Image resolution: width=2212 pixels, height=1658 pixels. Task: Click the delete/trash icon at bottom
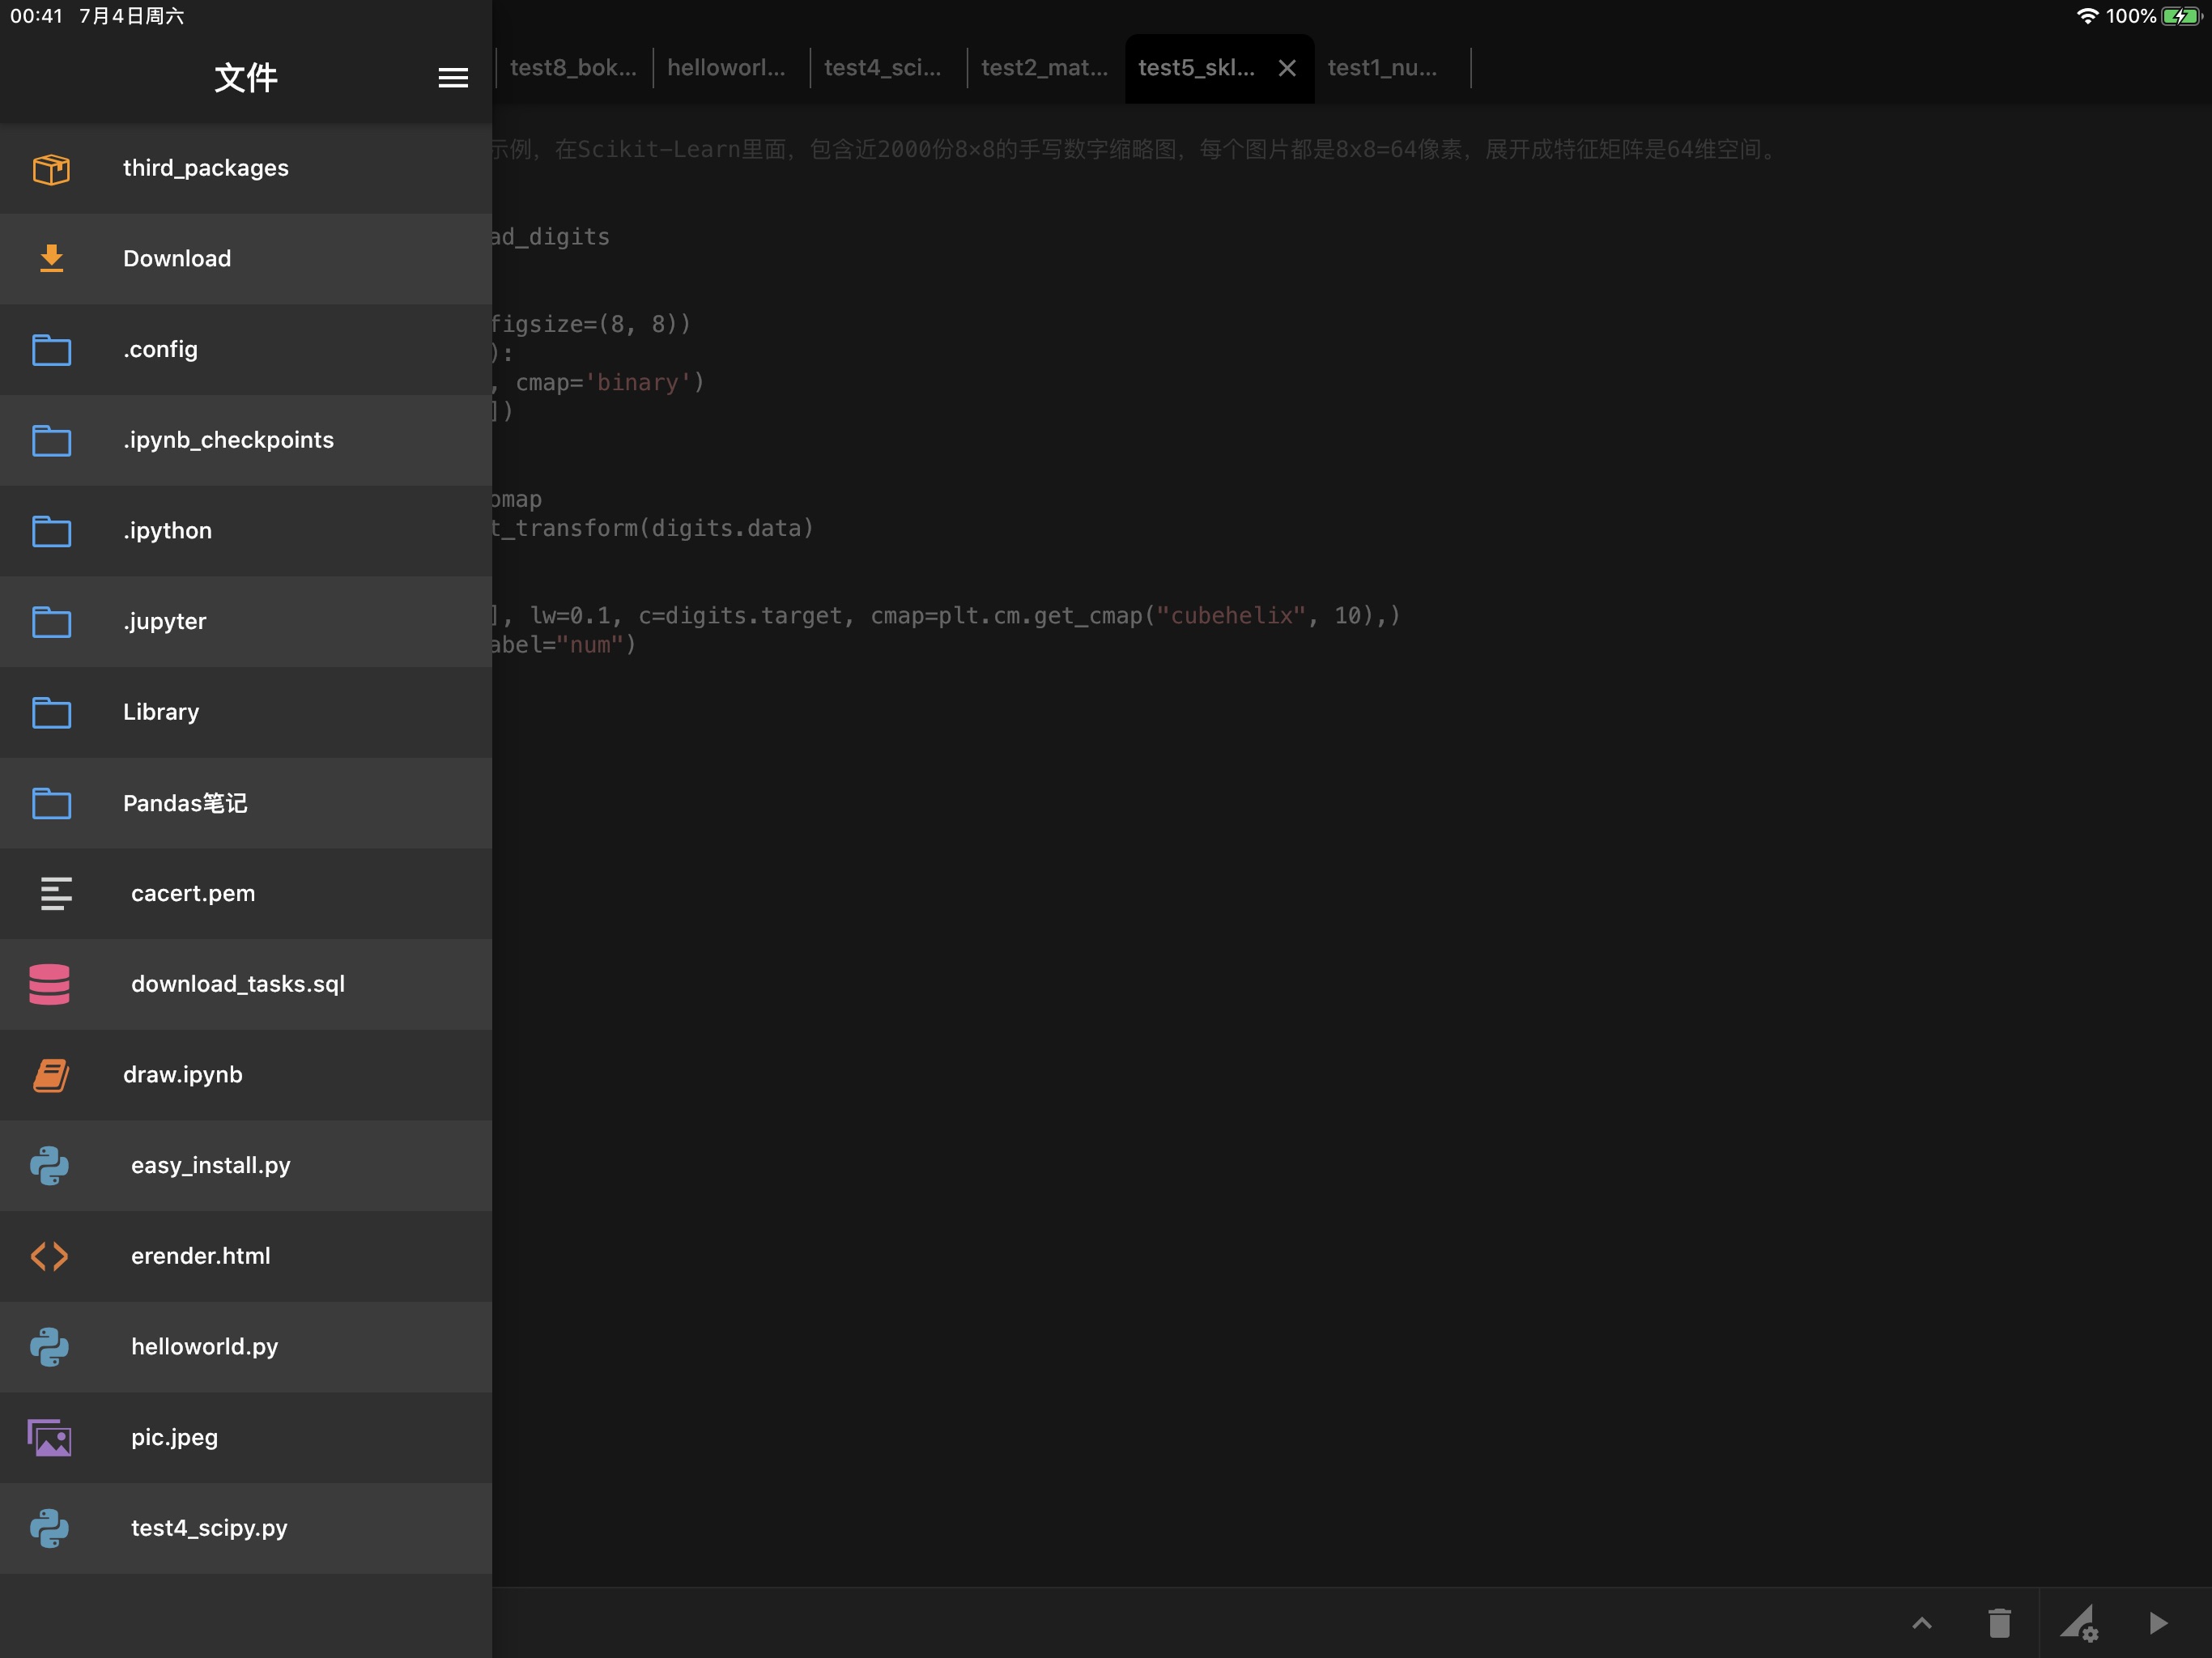point(2000,1620)
